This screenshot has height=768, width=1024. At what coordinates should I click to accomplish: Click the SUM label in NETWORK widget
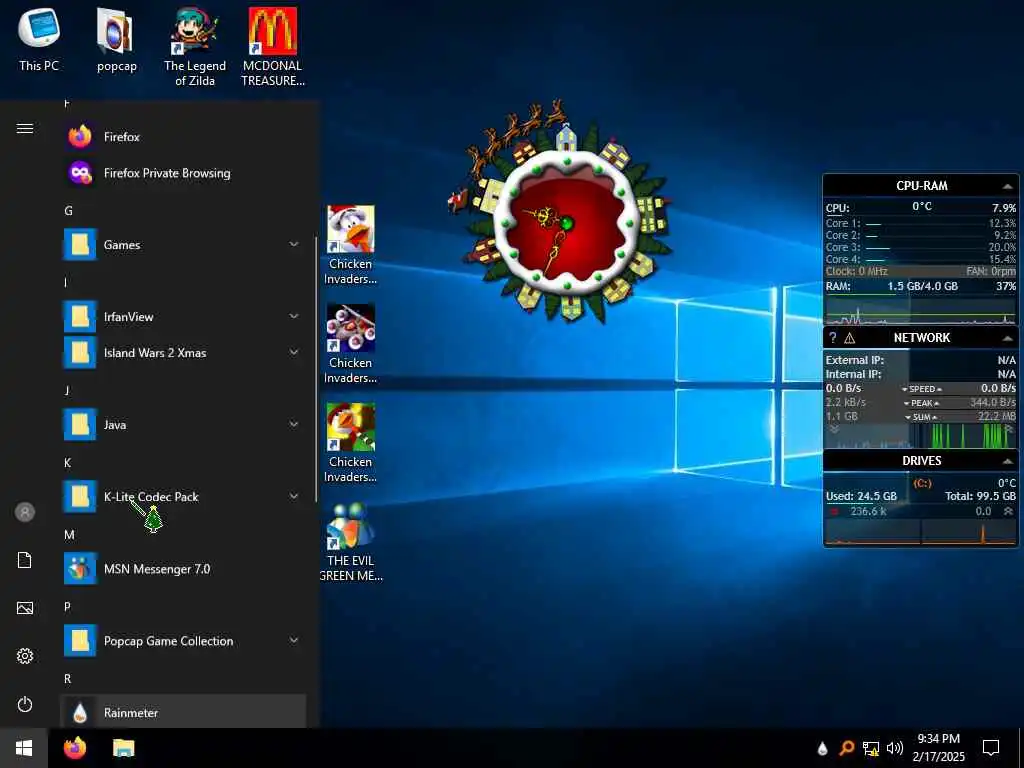[x=921, y=417]
